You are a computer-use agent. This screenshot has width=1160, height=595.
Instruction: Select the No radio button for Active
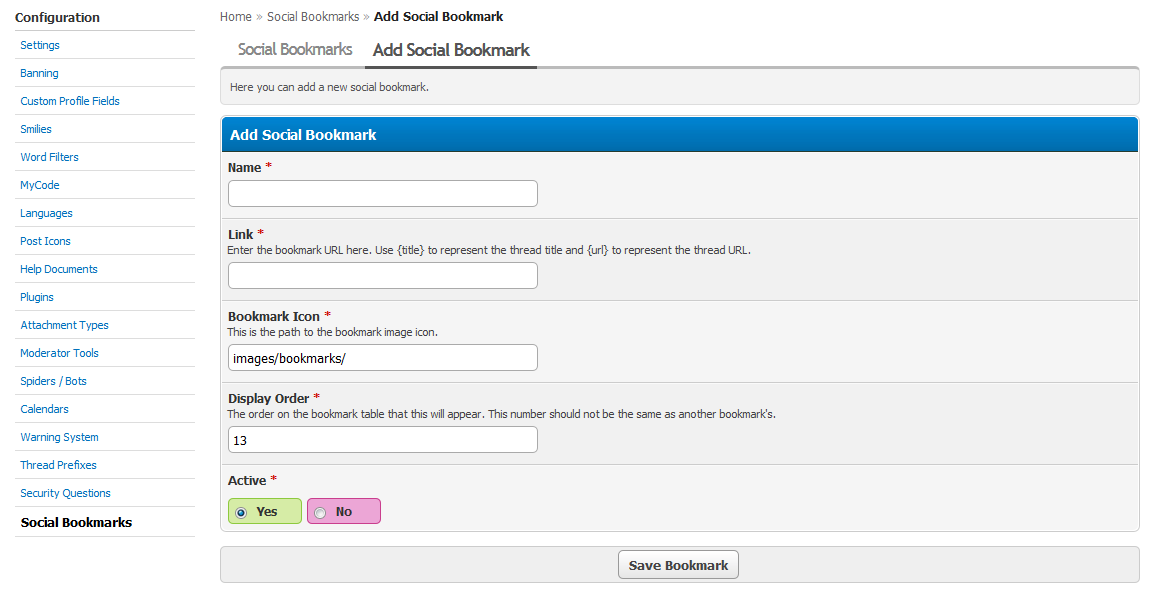320,512
